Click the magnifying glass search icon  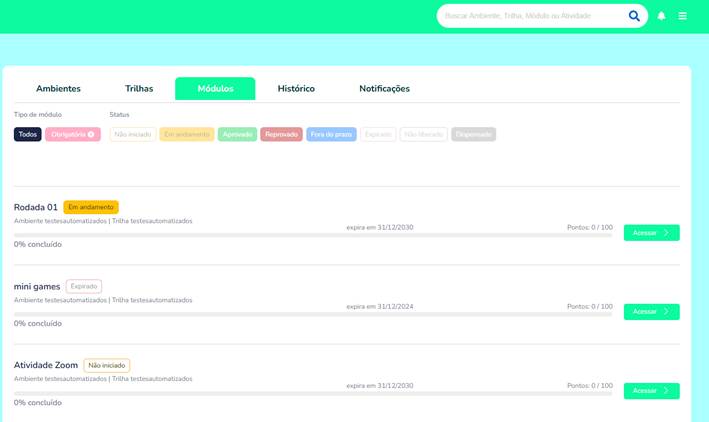634,16
